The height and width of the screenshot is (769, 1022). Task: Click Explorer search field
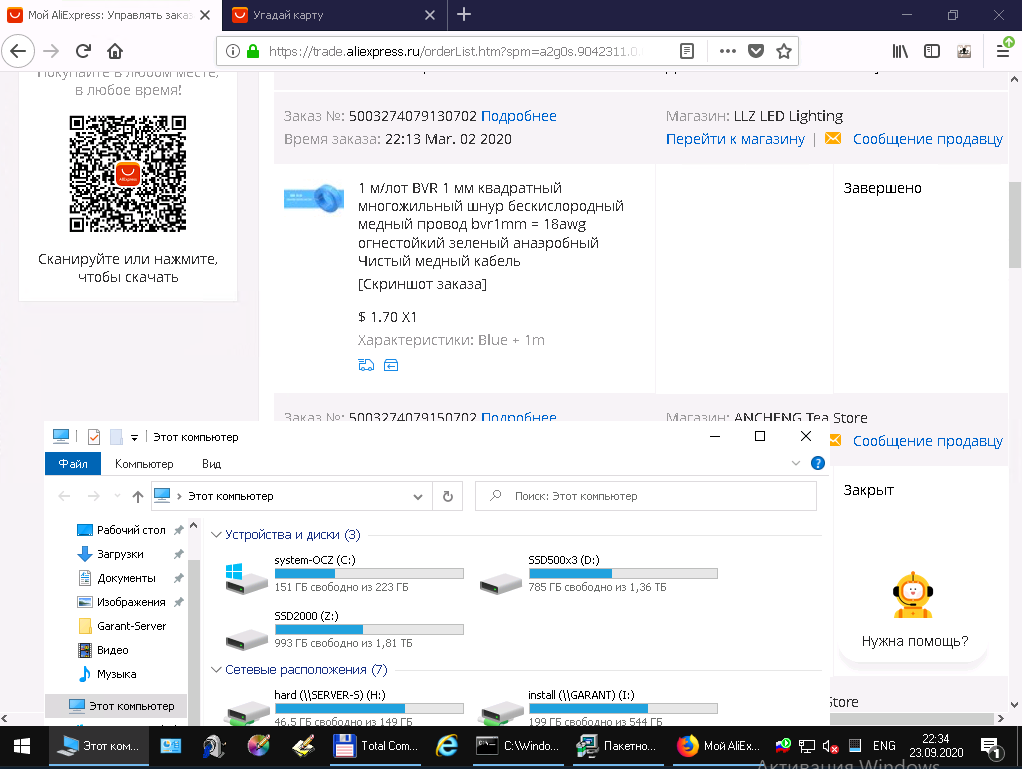point(646,496)
